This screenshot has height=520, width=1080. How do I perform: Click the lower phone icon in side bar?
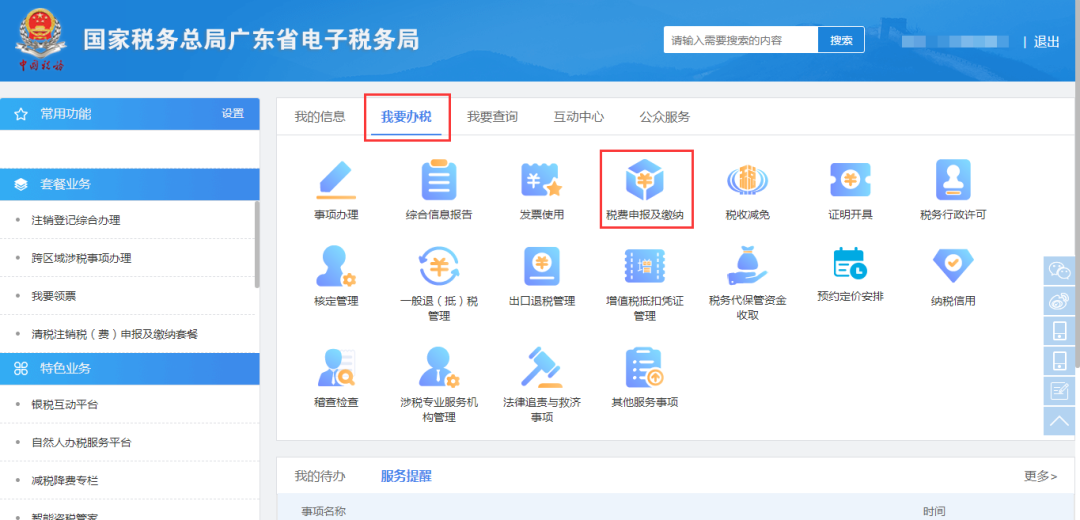coord(1060,361)
